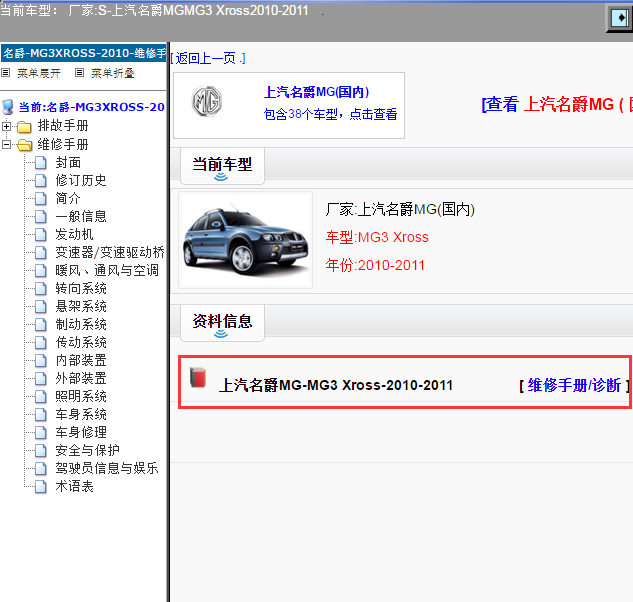Go back via 返回上一页 link

point(208,59)
